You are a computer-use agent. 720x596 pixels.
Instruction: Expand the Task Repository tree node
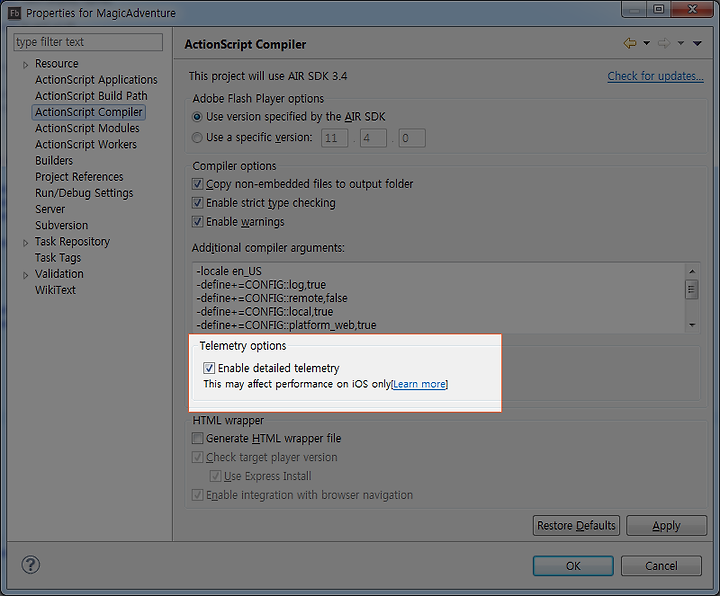26,243
